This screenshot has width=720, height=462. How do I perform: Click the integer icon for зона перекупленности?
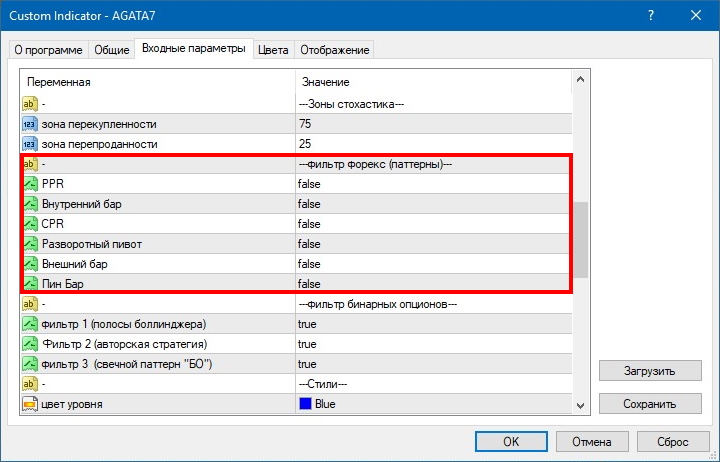29,124
